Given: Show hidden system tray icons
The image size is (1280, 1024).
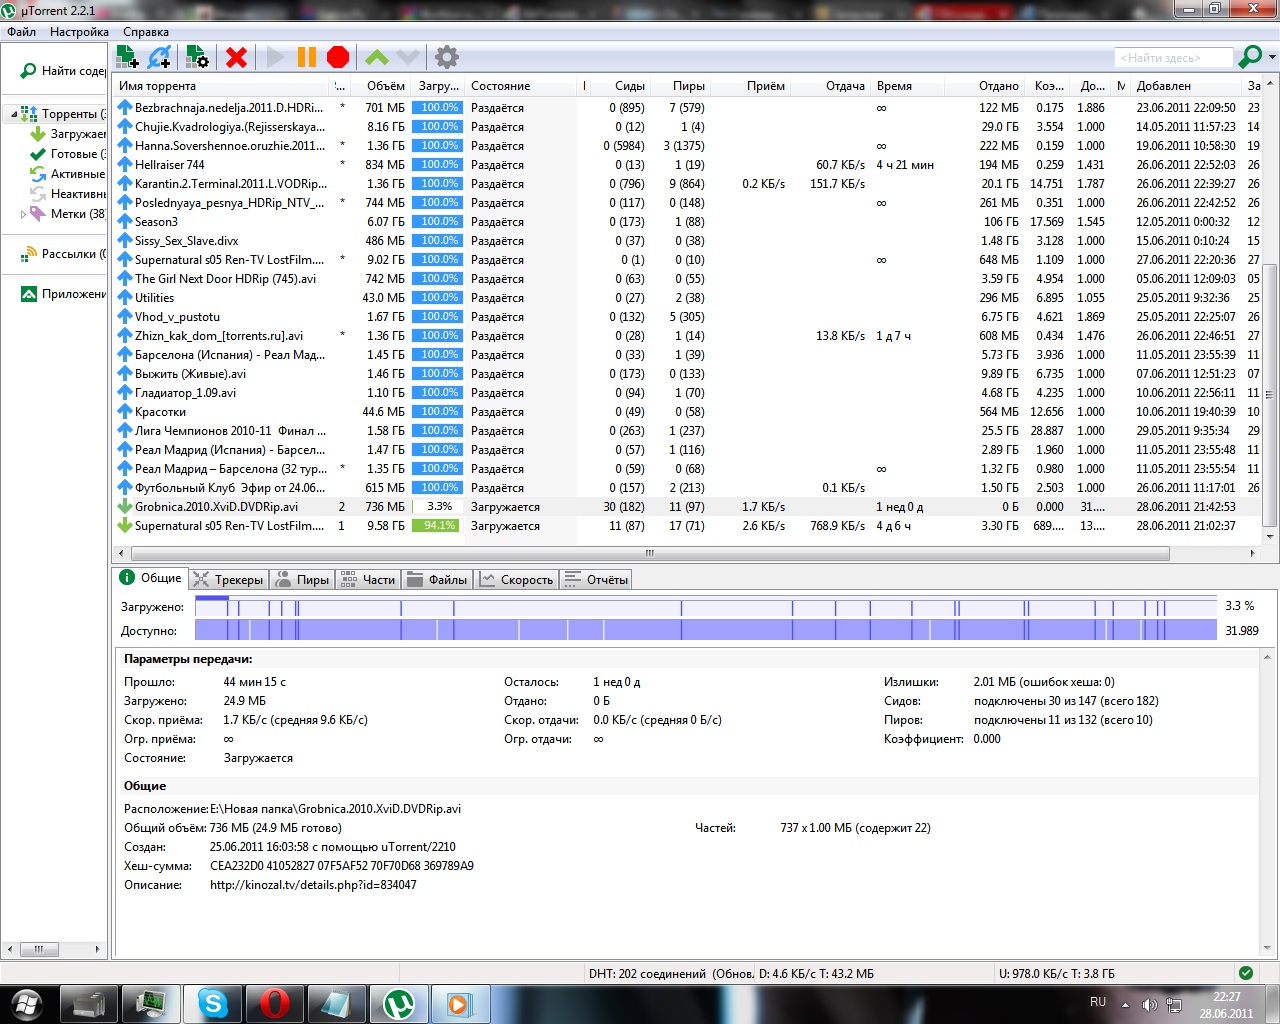Looking at the screenshot, I should pyautogui.click(x=1125, y=1004).
